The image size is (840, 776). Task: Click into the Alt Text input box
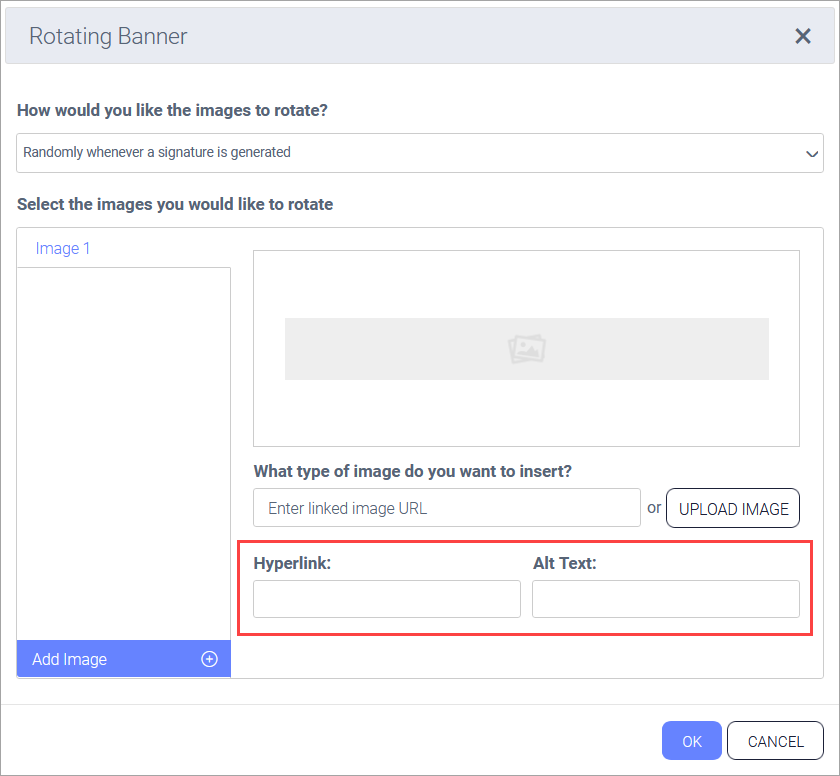[665, 599]
